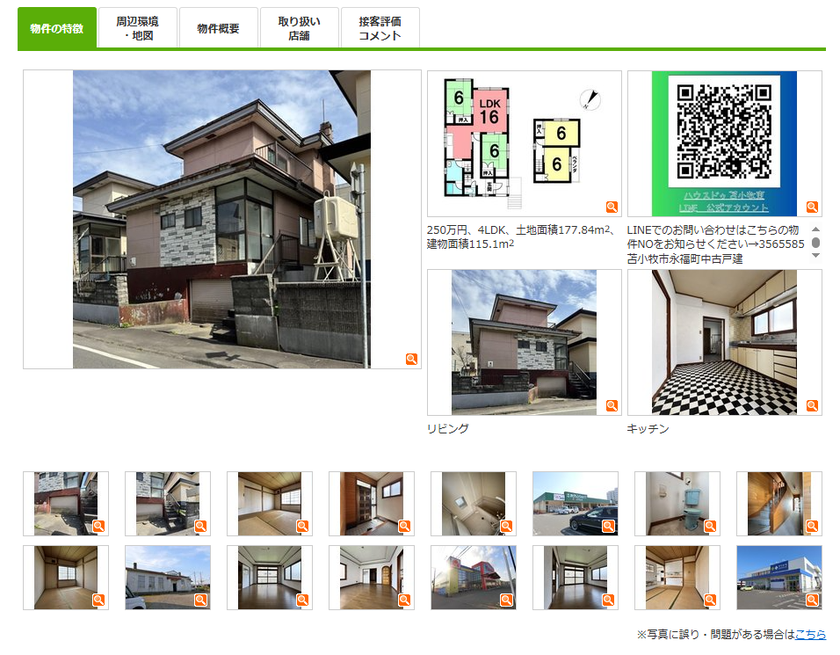Open wooden front door entrance thumbnail
The image size is (840, 655).
pos(372,503)
